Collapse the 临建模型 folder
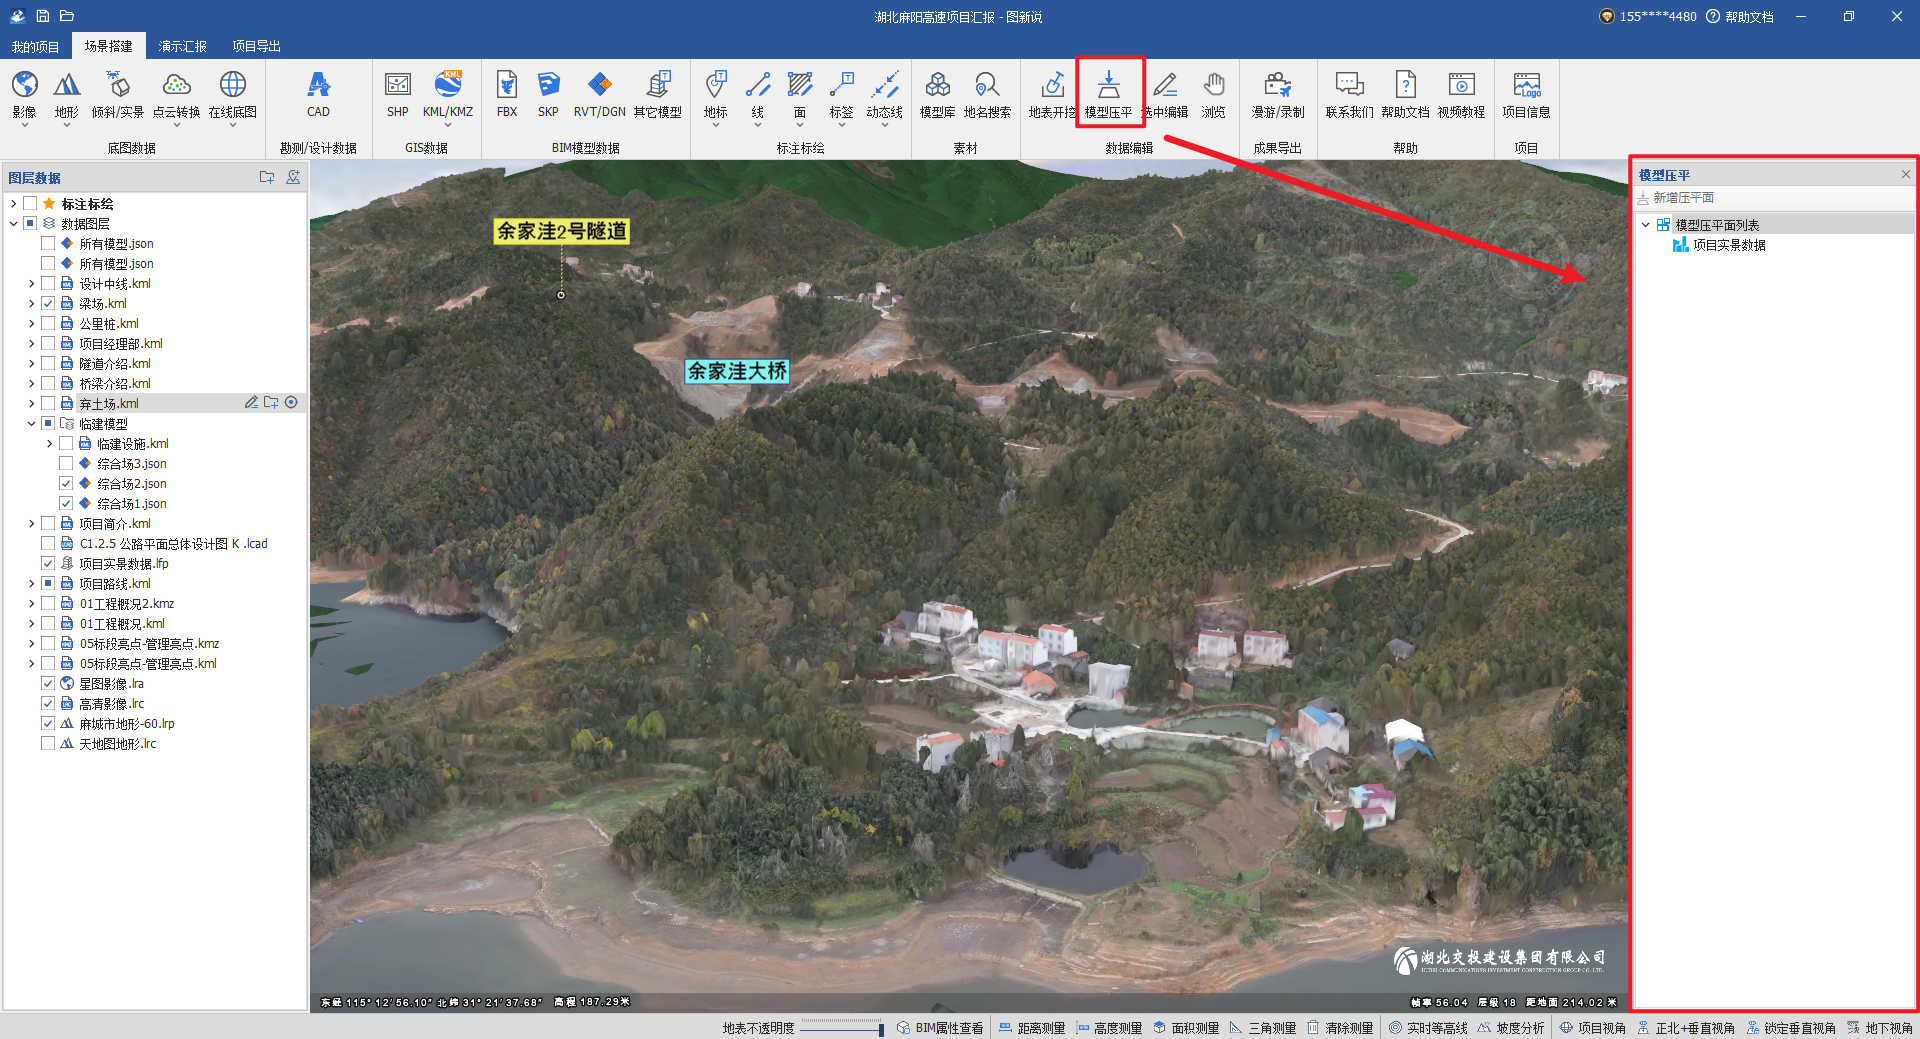The image size is (1920, 1039). point(31,423)
